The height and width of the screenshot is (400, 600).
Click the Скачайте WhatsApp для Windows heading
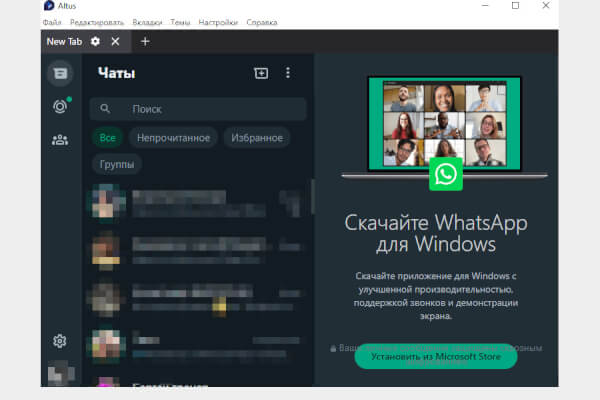click(x=436, y=233)
